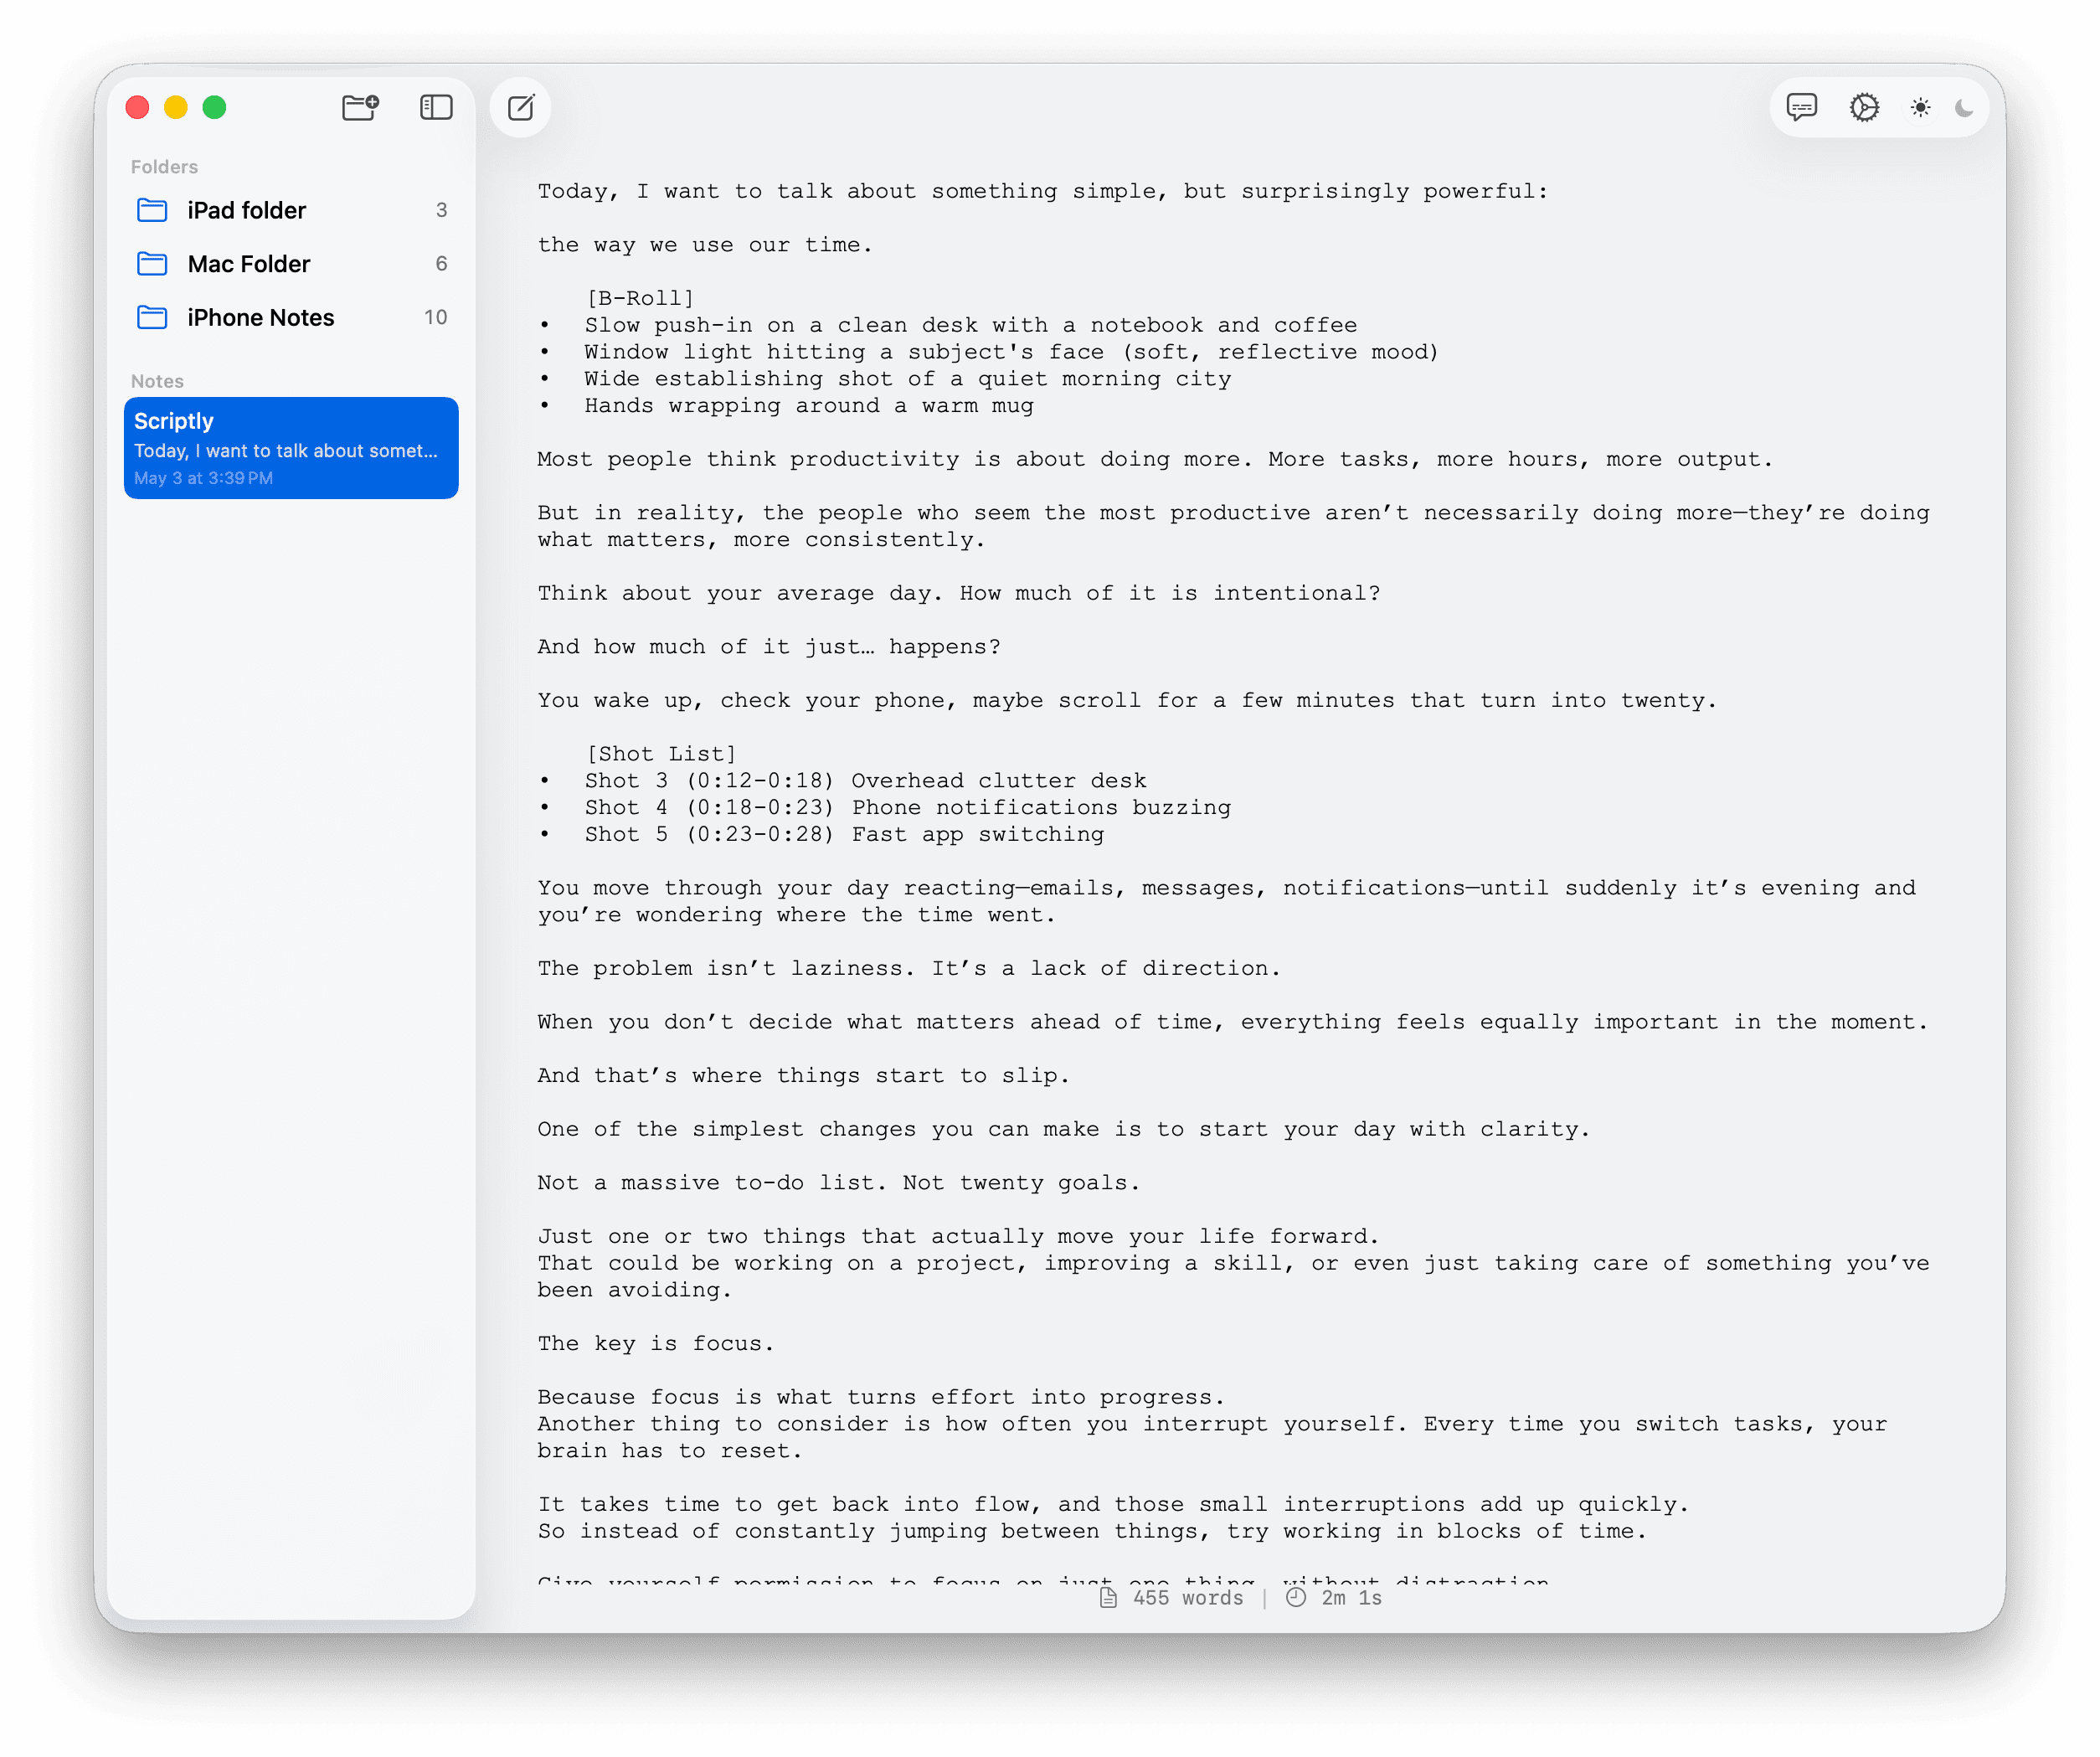Click 'And that's where things start to slip.'

[x=804, y=1076]
